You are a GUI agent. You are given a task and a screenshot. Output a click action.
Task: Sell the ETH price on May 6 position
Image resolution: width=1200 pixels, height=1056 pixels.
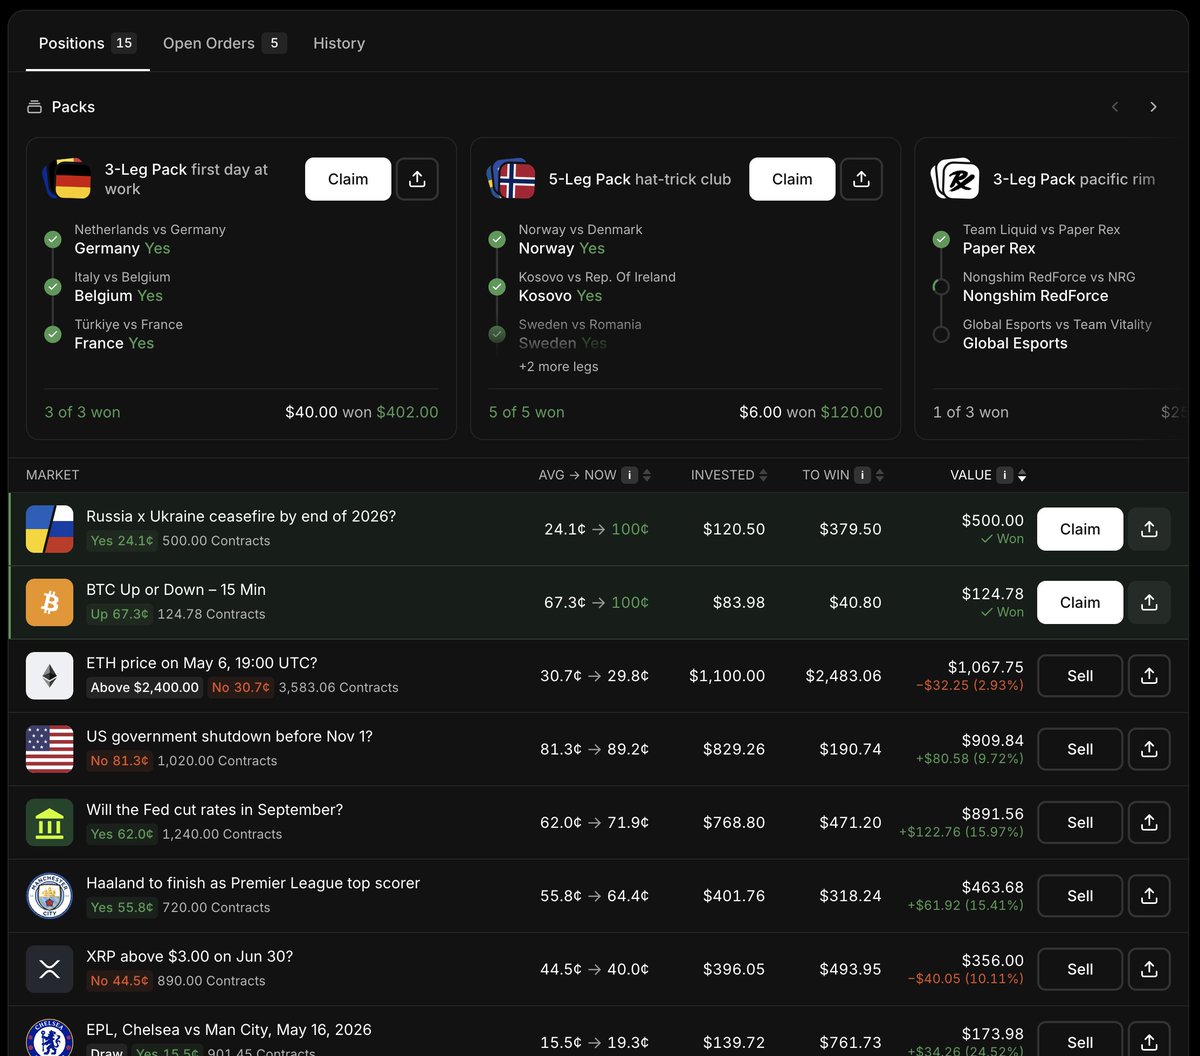coord(1080,676)
